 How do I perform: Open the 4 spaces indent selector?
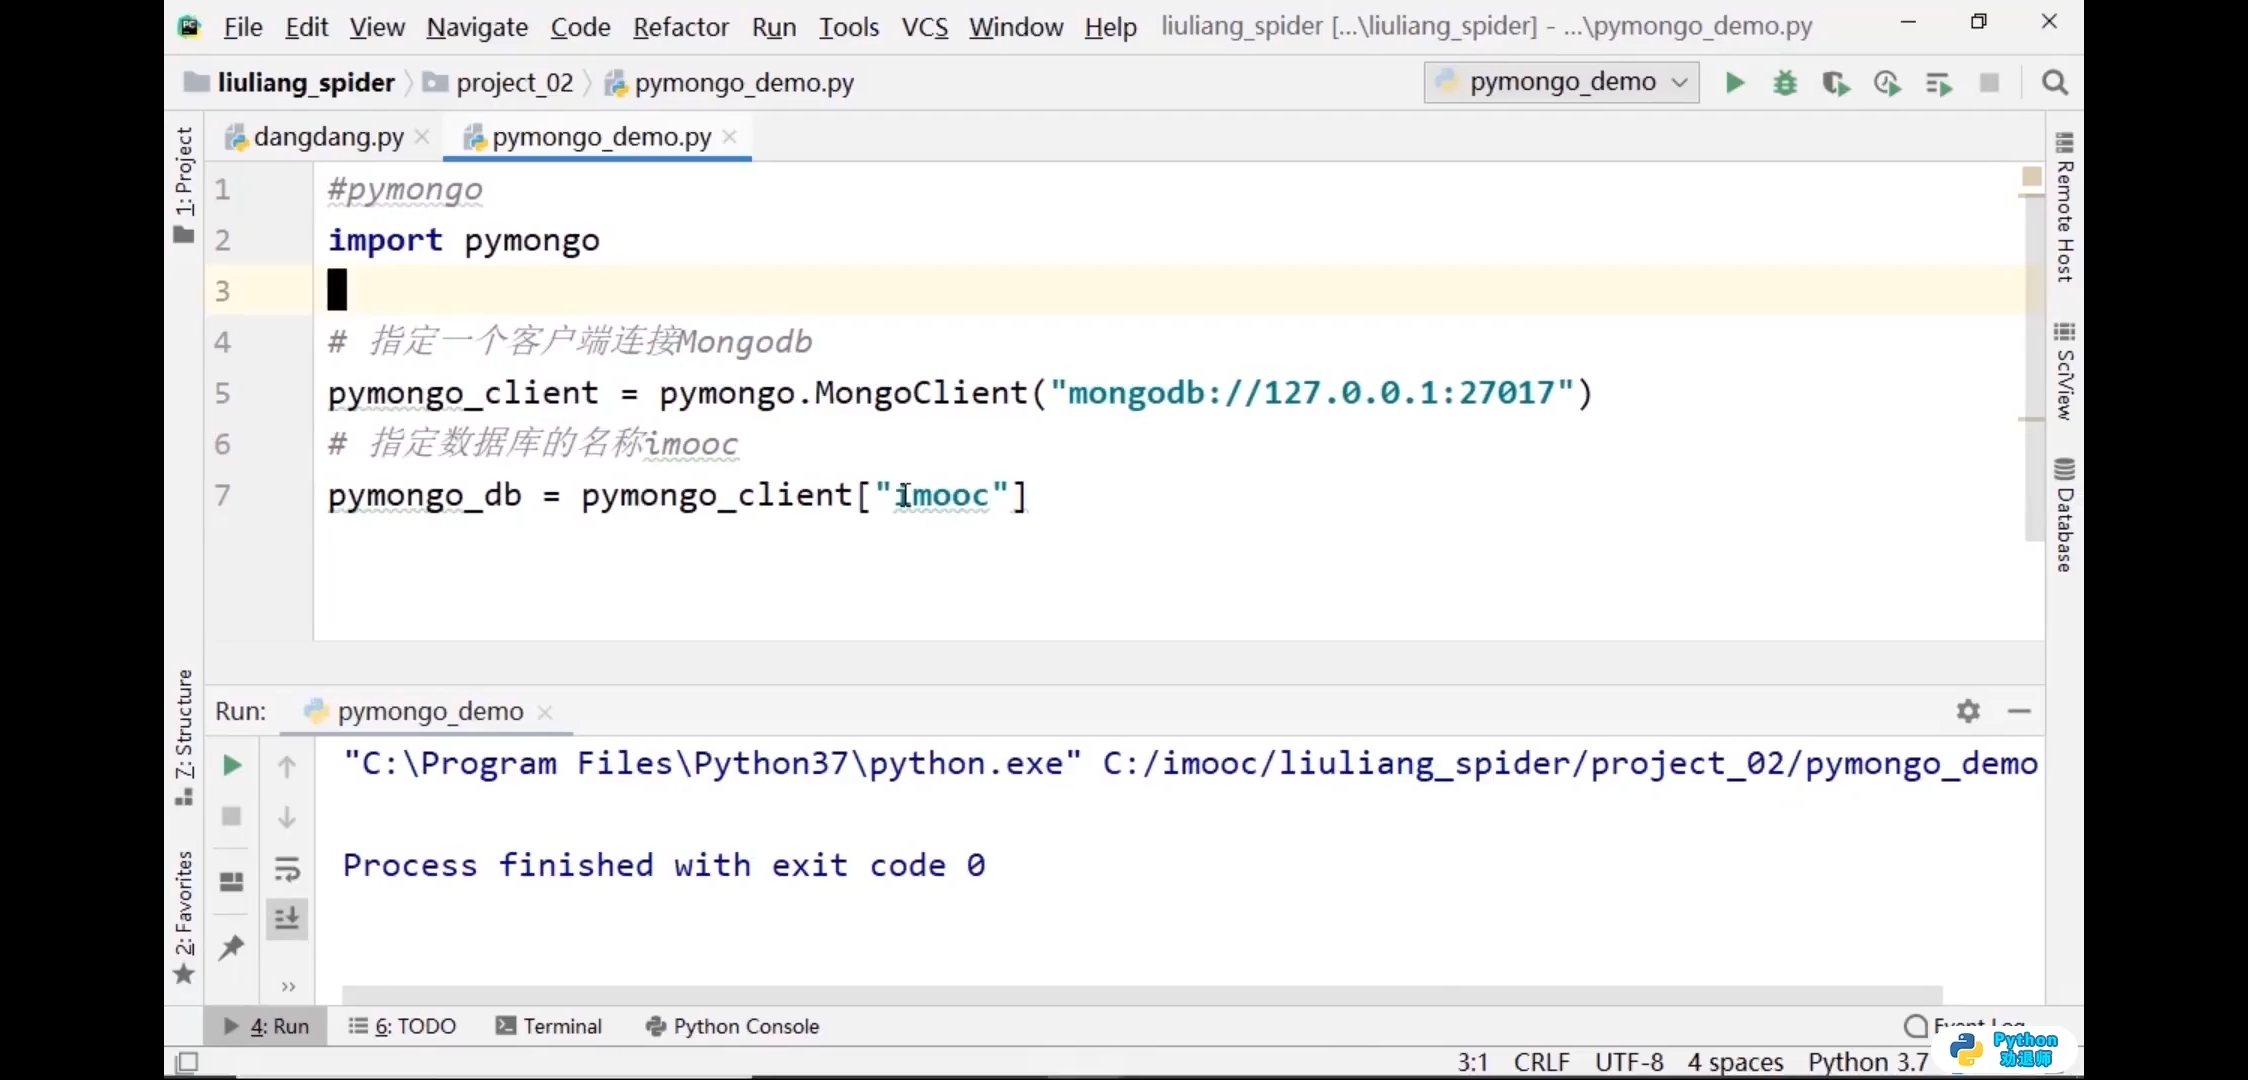coord(1735,1061)
